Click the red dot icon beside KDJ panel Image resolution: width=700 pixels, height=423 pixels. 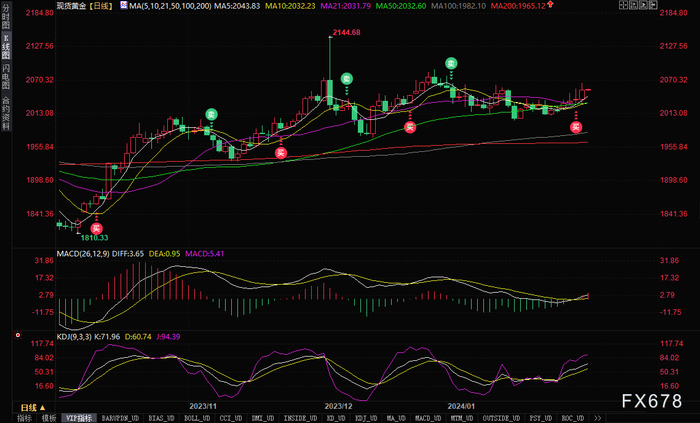[x=18, y=335]
